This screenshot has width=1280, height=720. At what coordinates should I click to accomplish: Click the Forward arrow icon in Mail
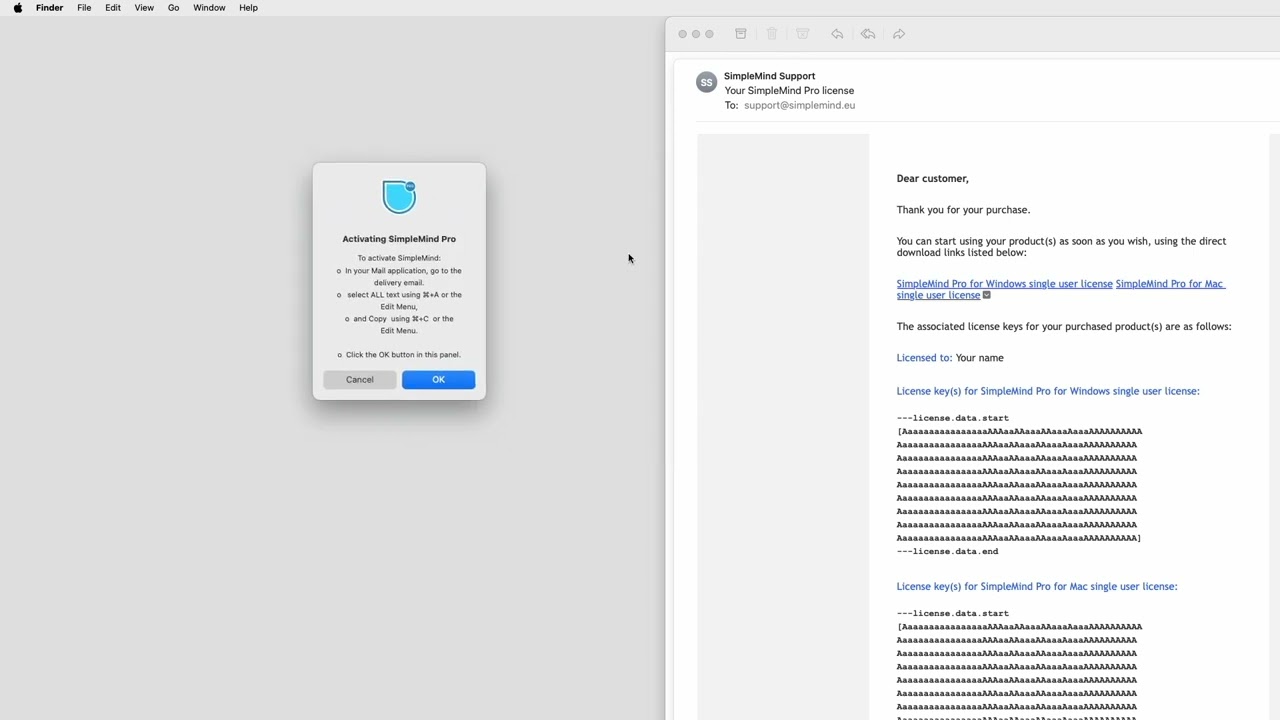click(899, 34)
